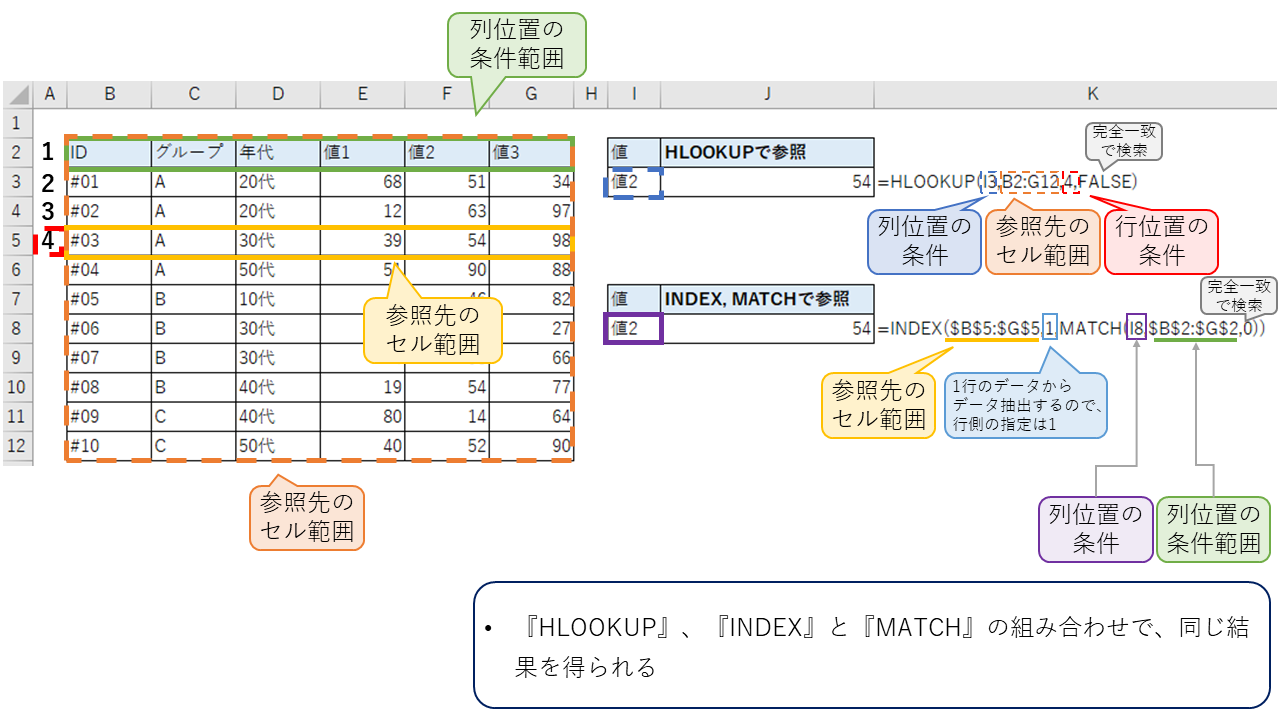The height and width of the screenshot is (720, 1280).
Task: Select cell containing #07
Action: [109, 357]
